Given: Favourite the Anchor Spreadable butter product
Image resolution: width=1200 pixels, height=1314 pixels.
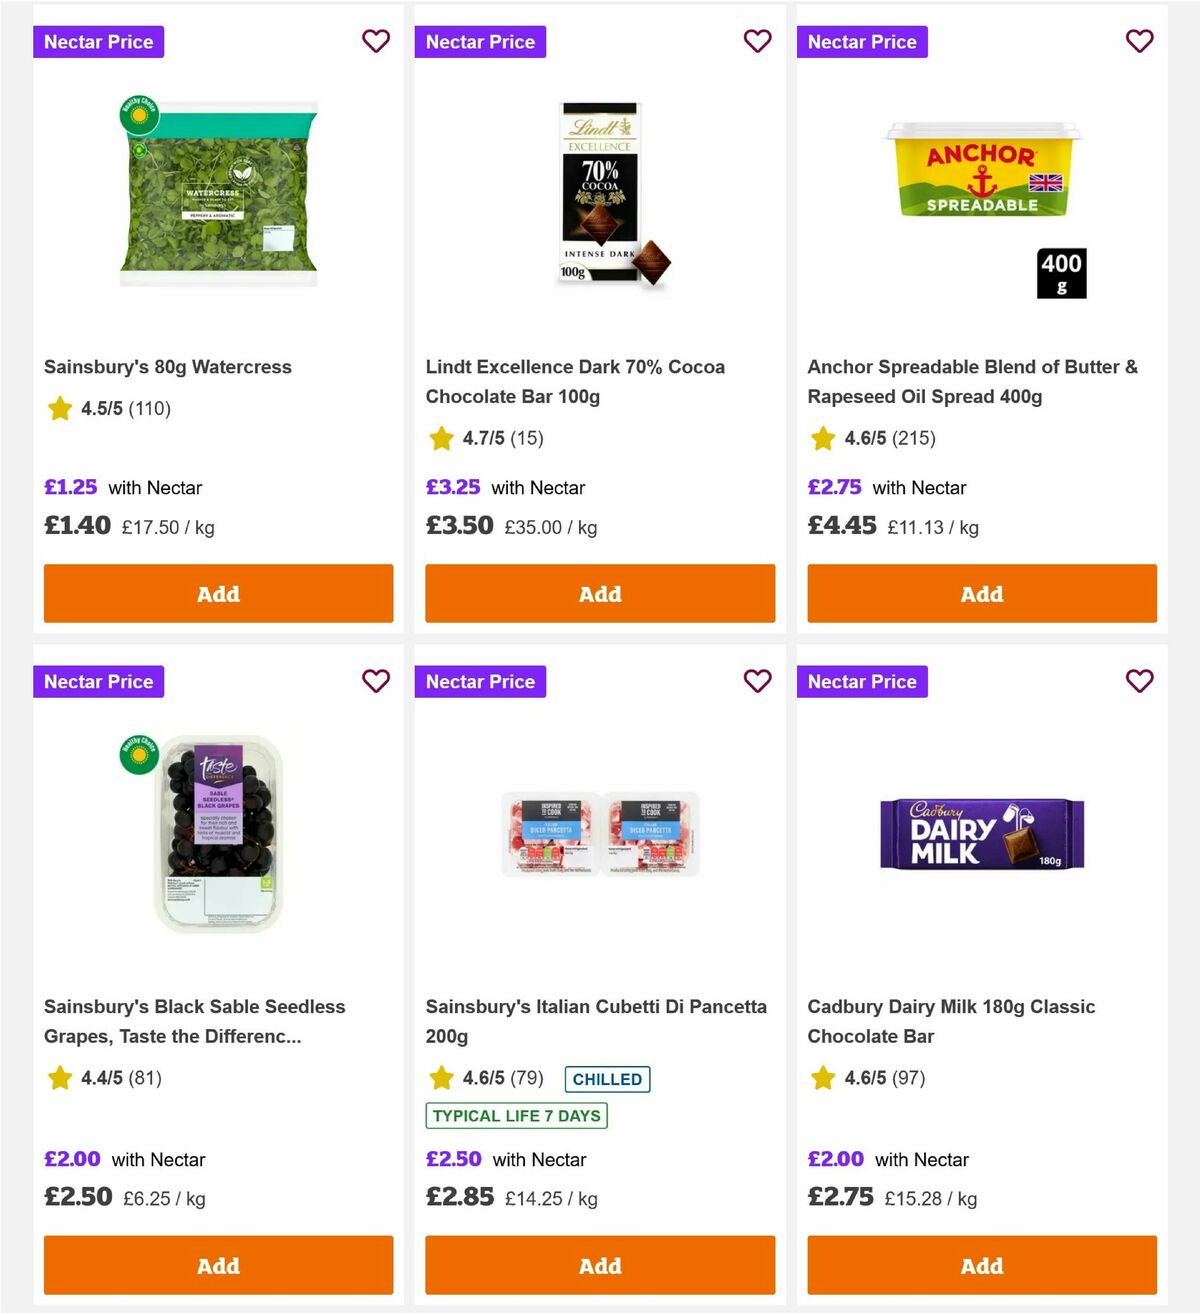Looking at the screenshot, I should (1140, 41).
